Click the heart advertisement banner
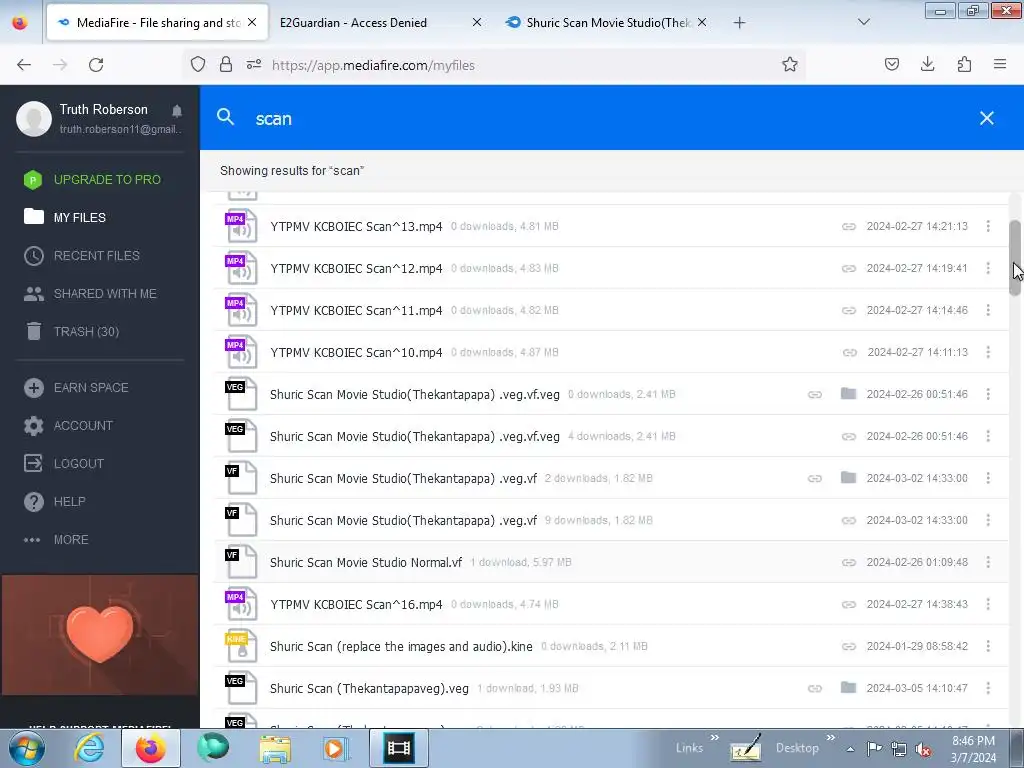Screen dimensions: 1024x768 click(x=100, y=635)
